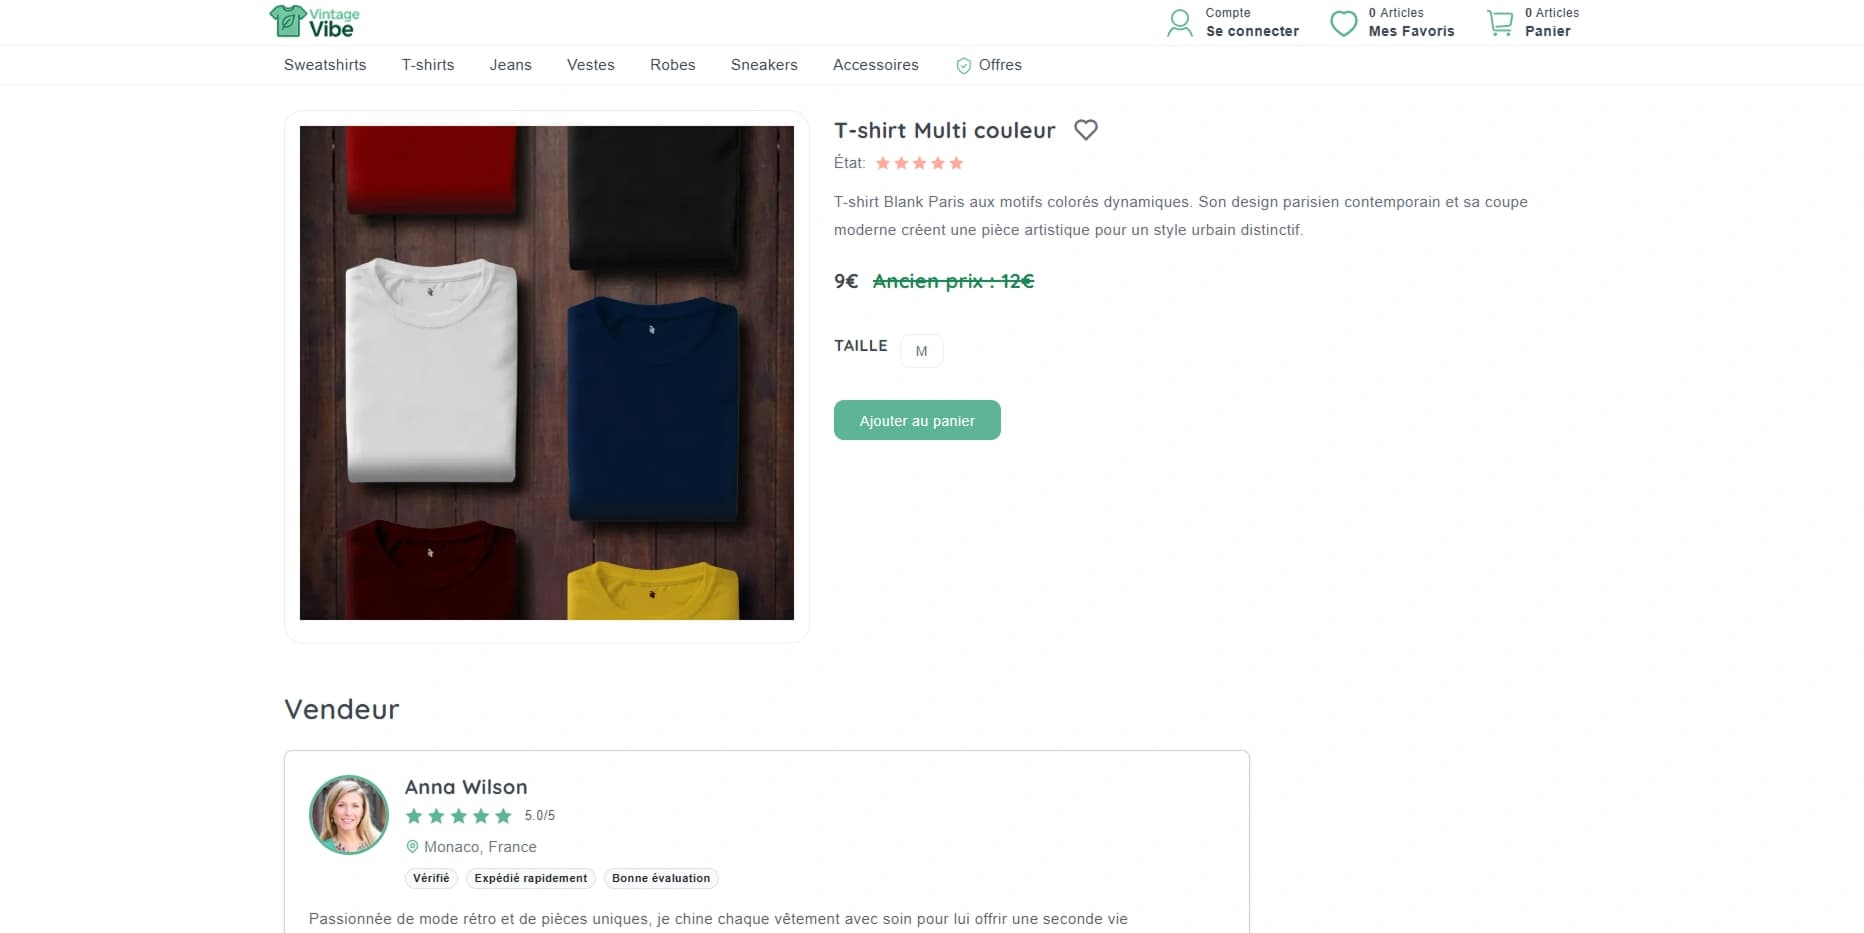Select size M
This screenshot has width=1864, height=933.
(921, 350)
